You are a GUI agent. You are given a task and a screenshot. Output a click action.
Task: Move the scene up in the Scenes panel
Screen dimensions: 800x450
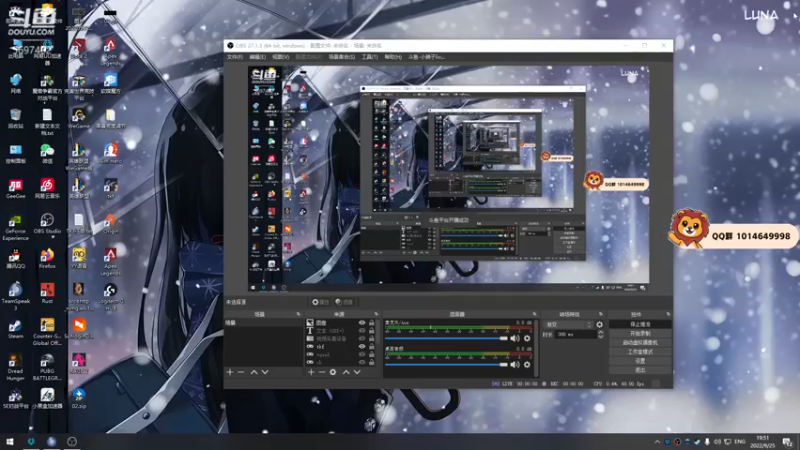[x=254, y=372]
